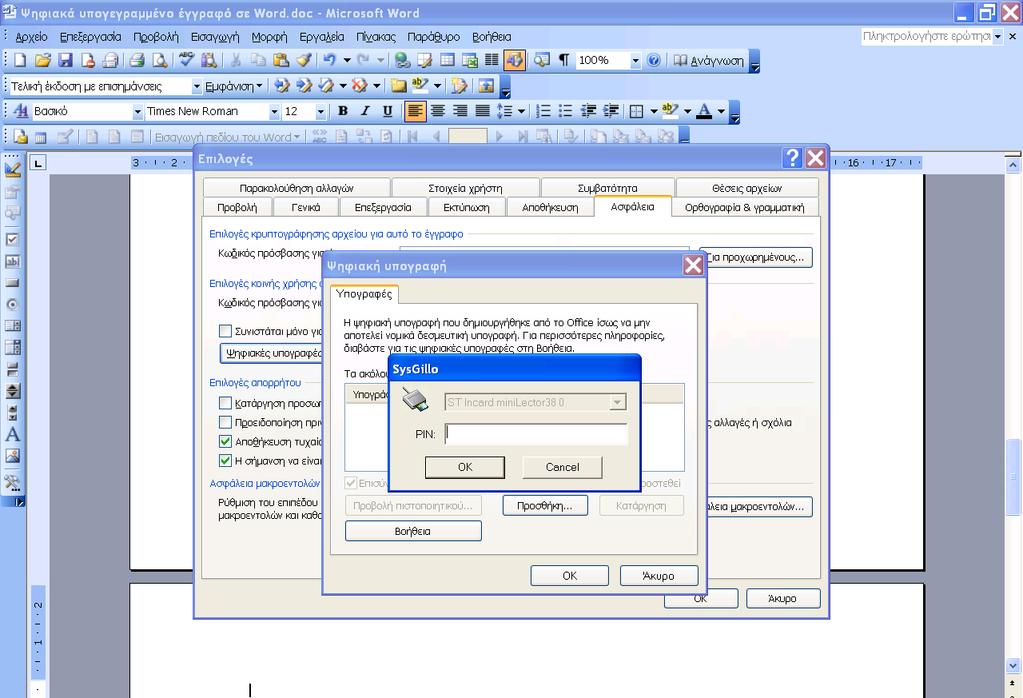Click the Font color A icon

704,112
